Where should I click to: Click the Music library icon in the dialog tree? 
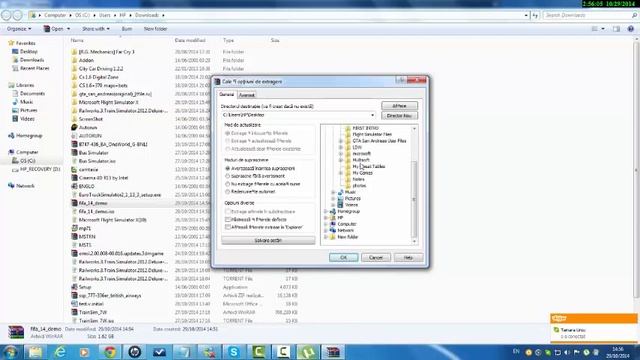click(x=340, y=192)
